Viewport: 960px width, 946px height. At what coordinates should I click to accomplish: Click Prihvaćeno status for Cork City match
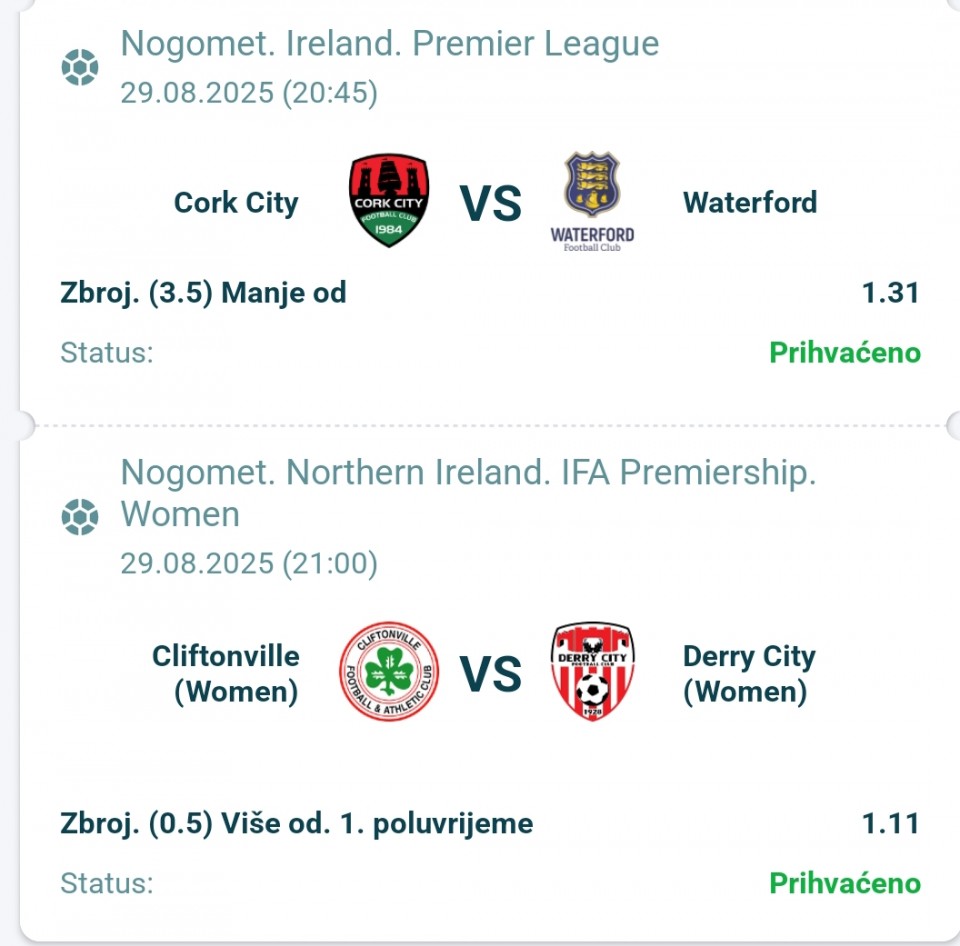845,353
